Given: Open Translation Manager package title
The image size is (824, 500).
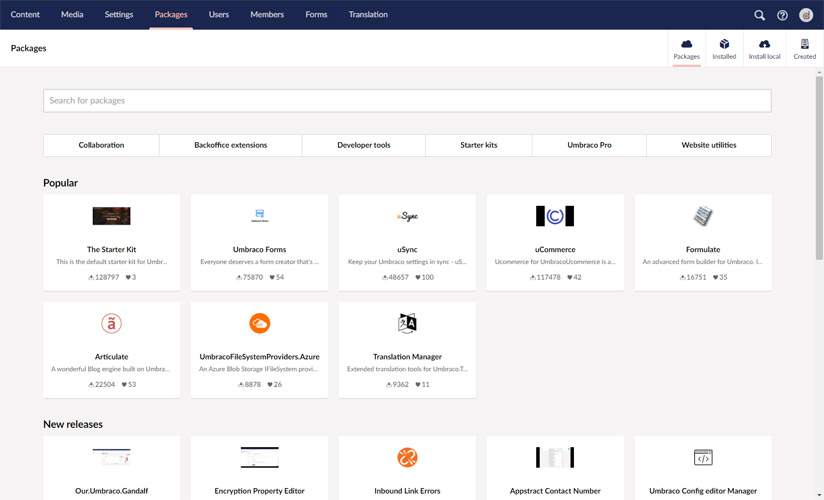Looking at the screenshot, I should [407, 357].
